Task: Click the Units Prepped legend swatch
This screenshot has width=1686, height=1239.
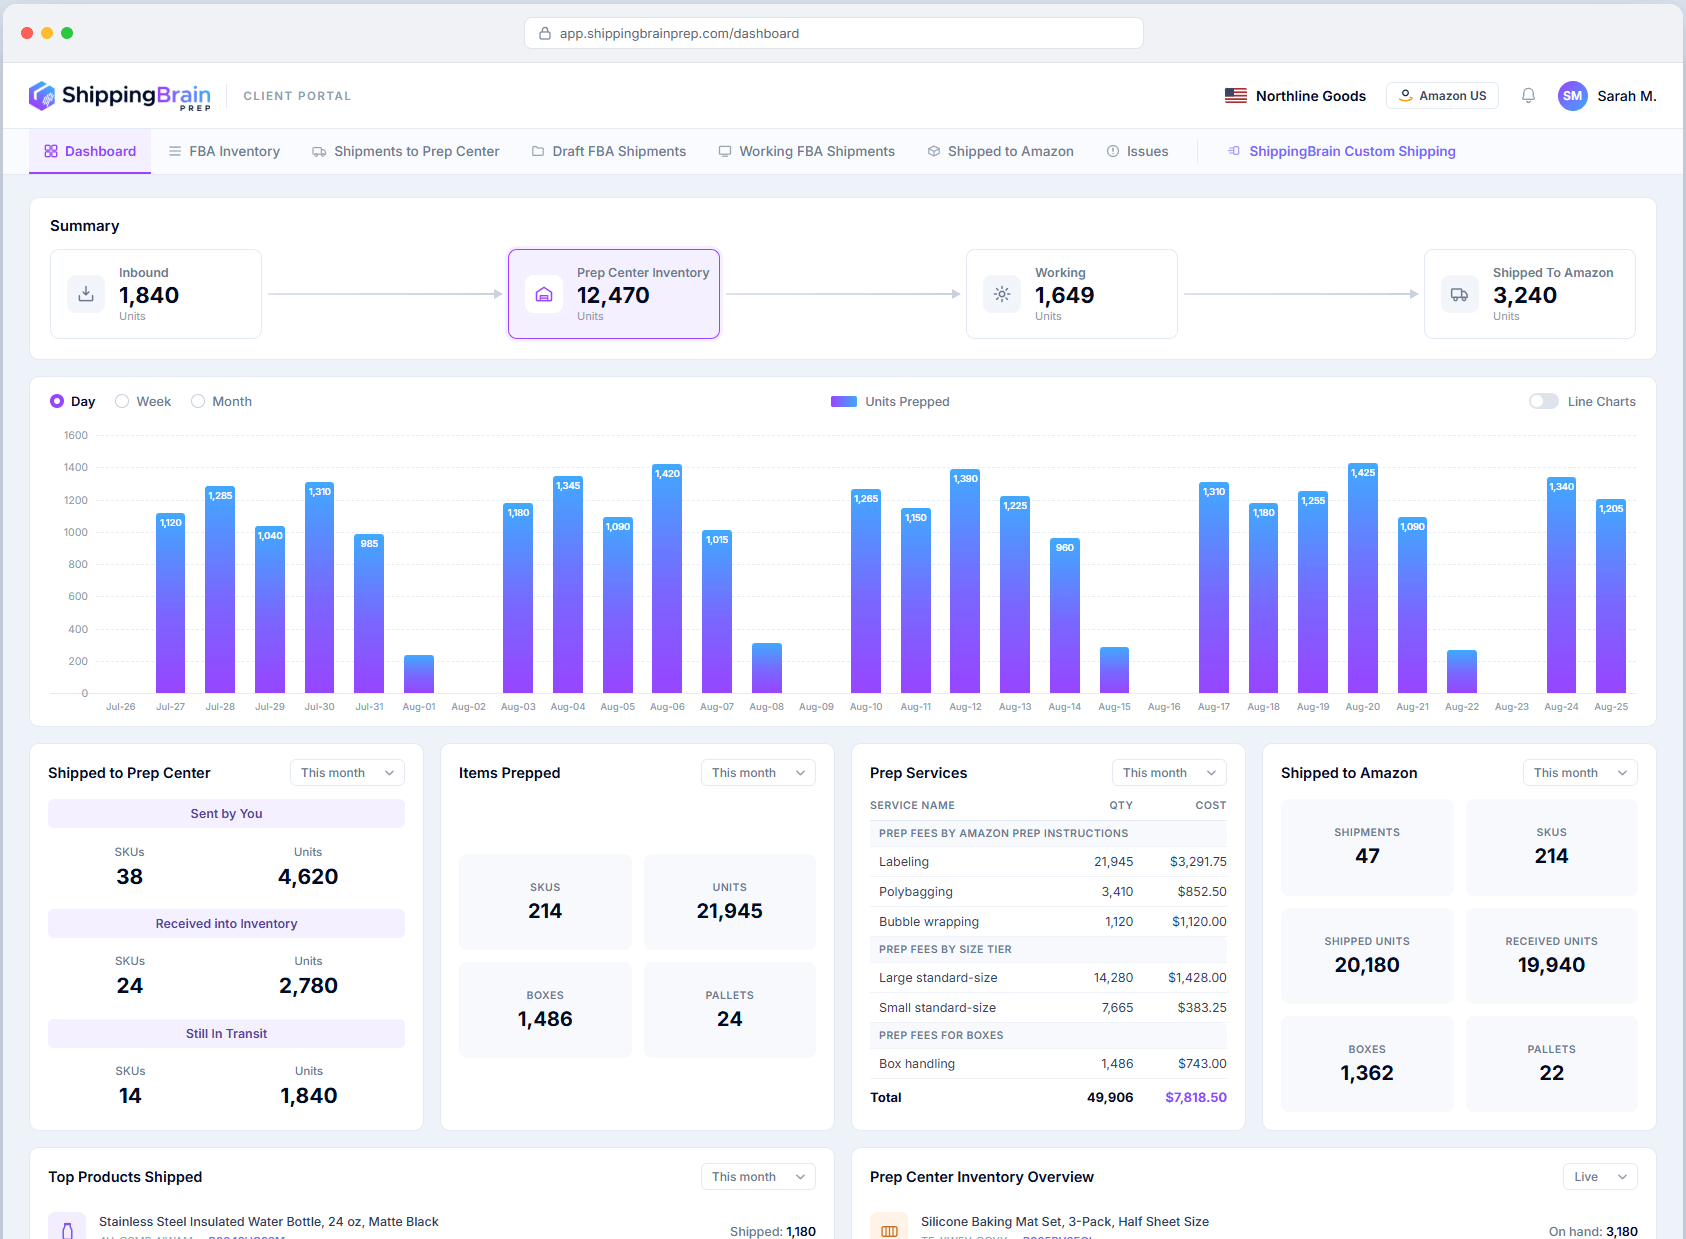Action: coord(844,401)
